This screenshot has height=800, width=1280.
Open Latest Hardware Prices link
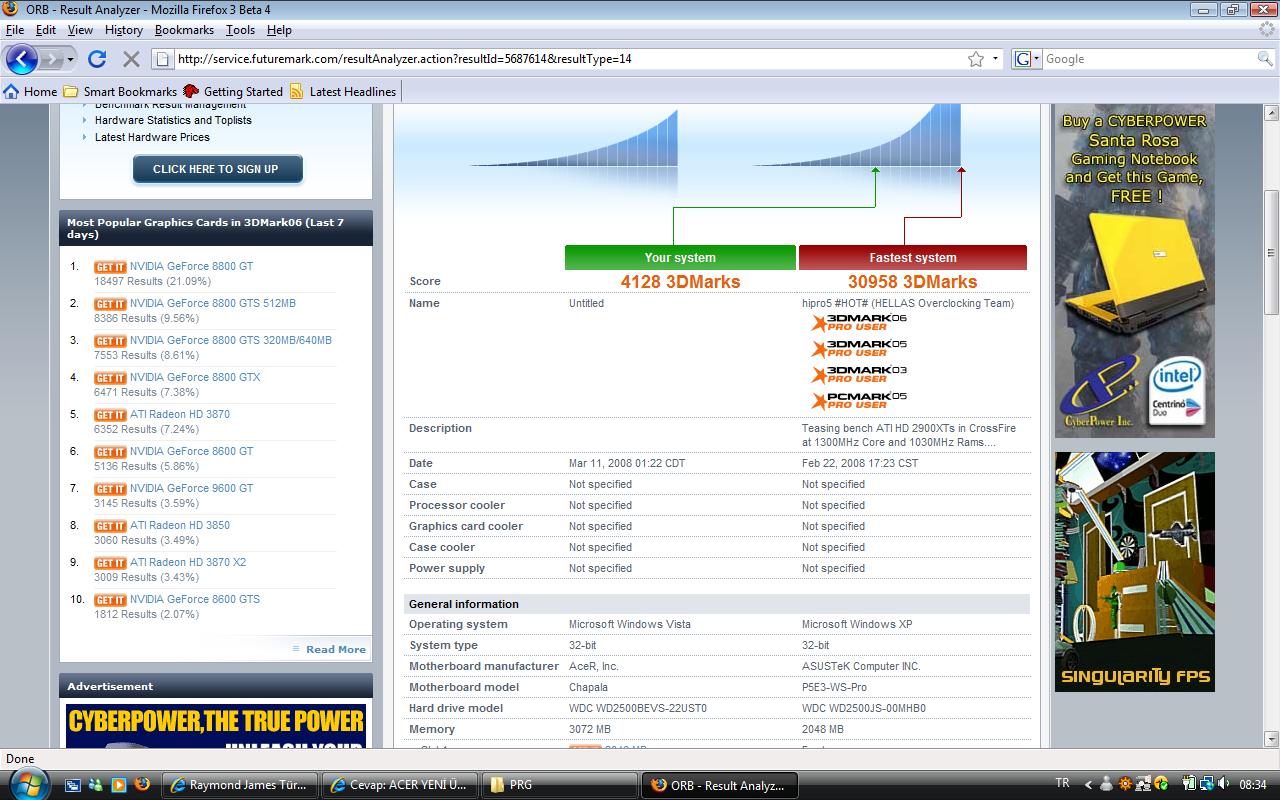point(152,137)
